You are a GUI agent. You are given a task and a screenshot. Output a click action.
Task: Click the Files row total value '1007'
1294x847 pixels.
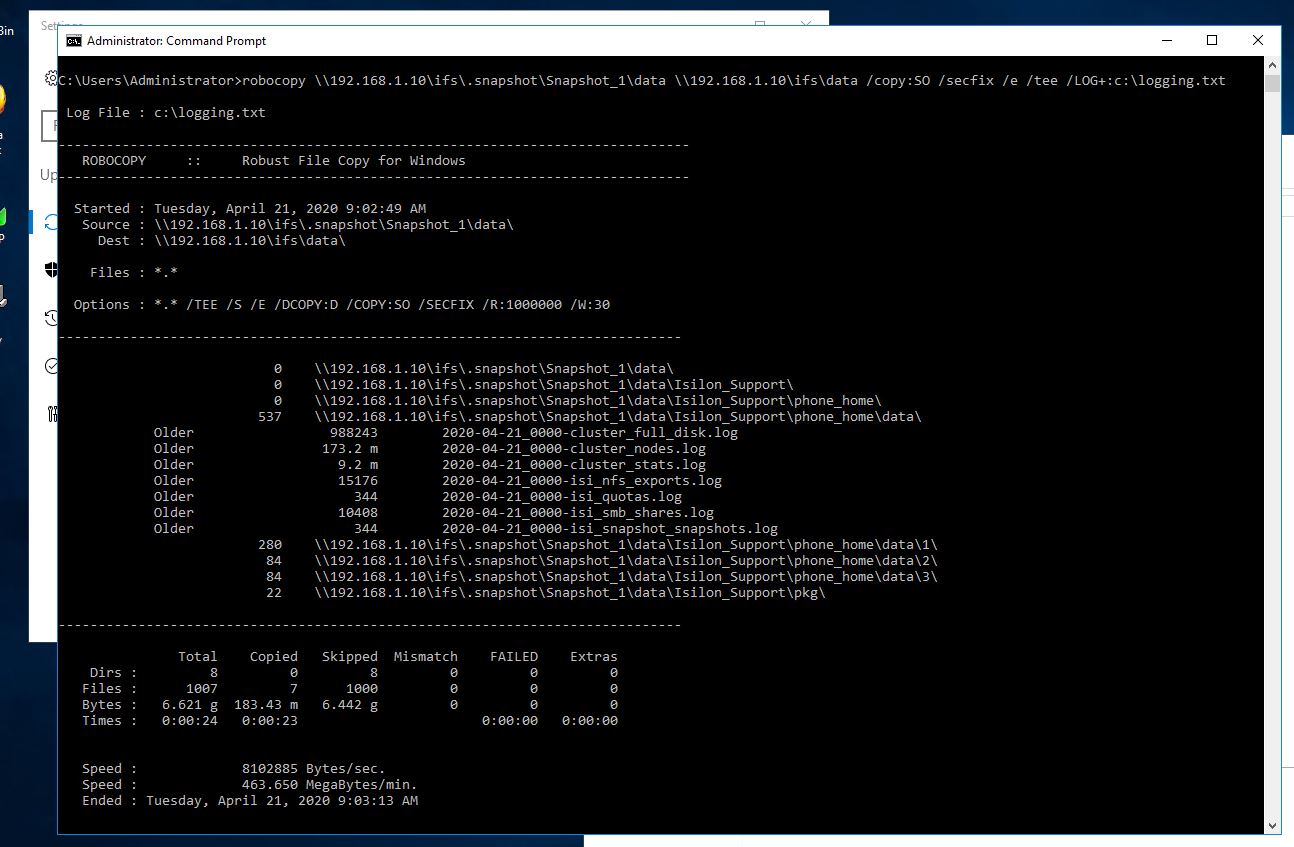202,688
